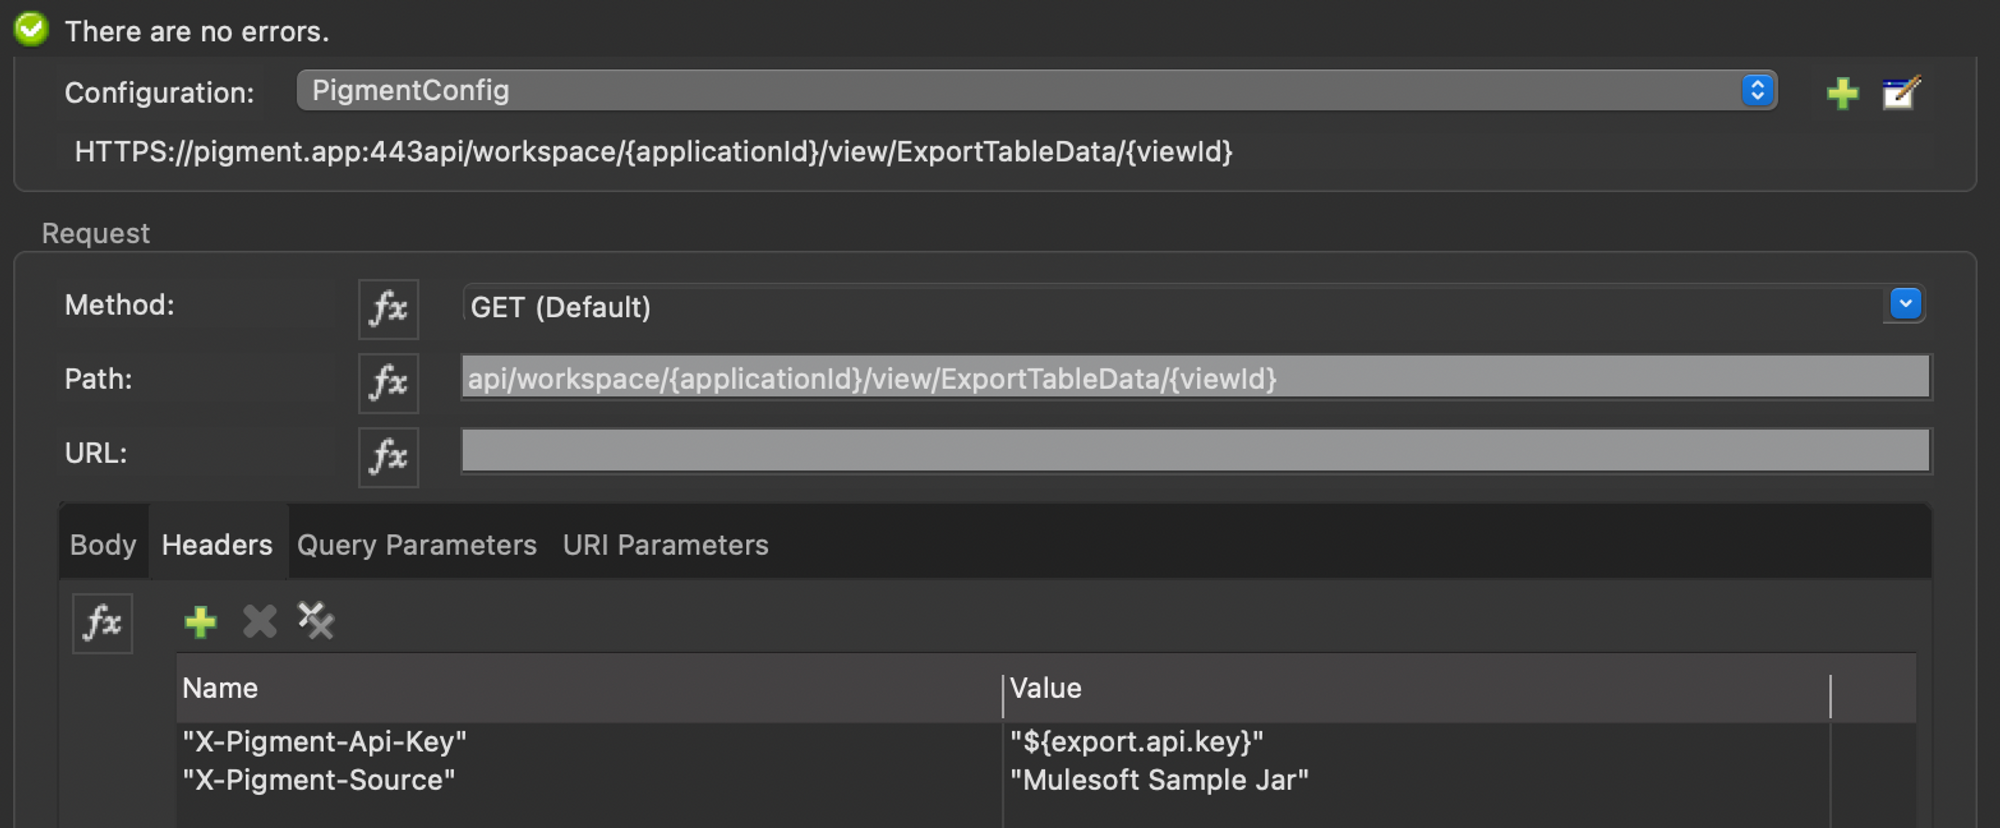Add a new header with the green plus

click(200, 622)
